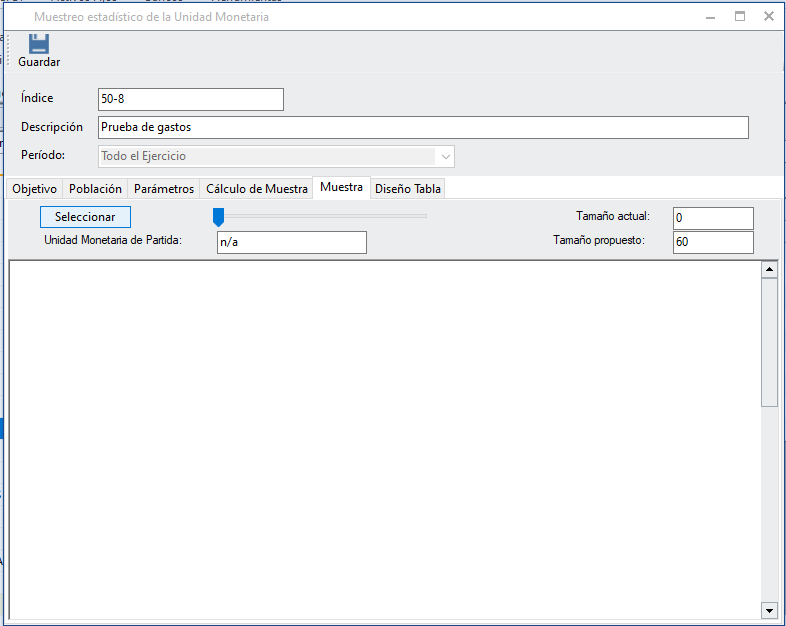Maximize the Muestreo estadístico window
Screen dimensions: 786x626
pos(740,16)
